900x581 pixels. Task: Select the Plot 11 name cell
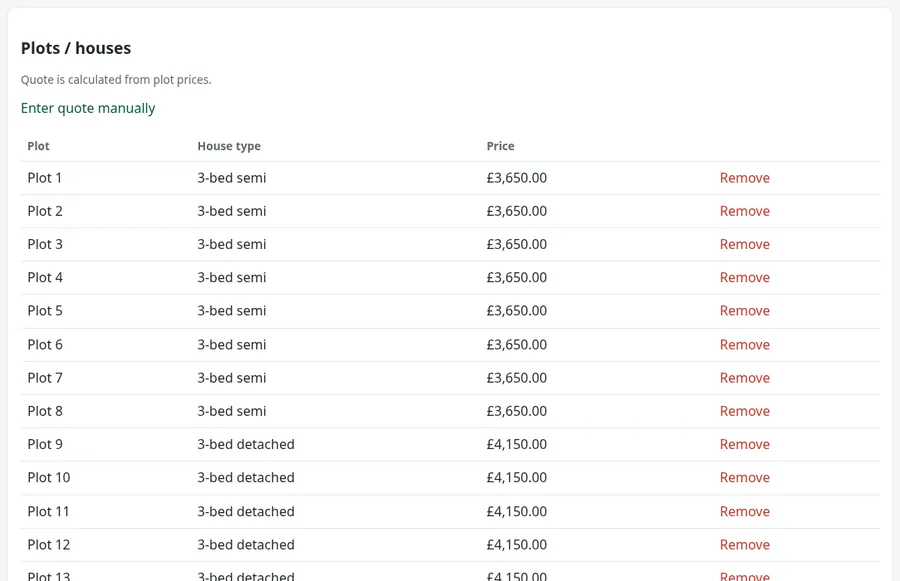[x=48, y=512]
